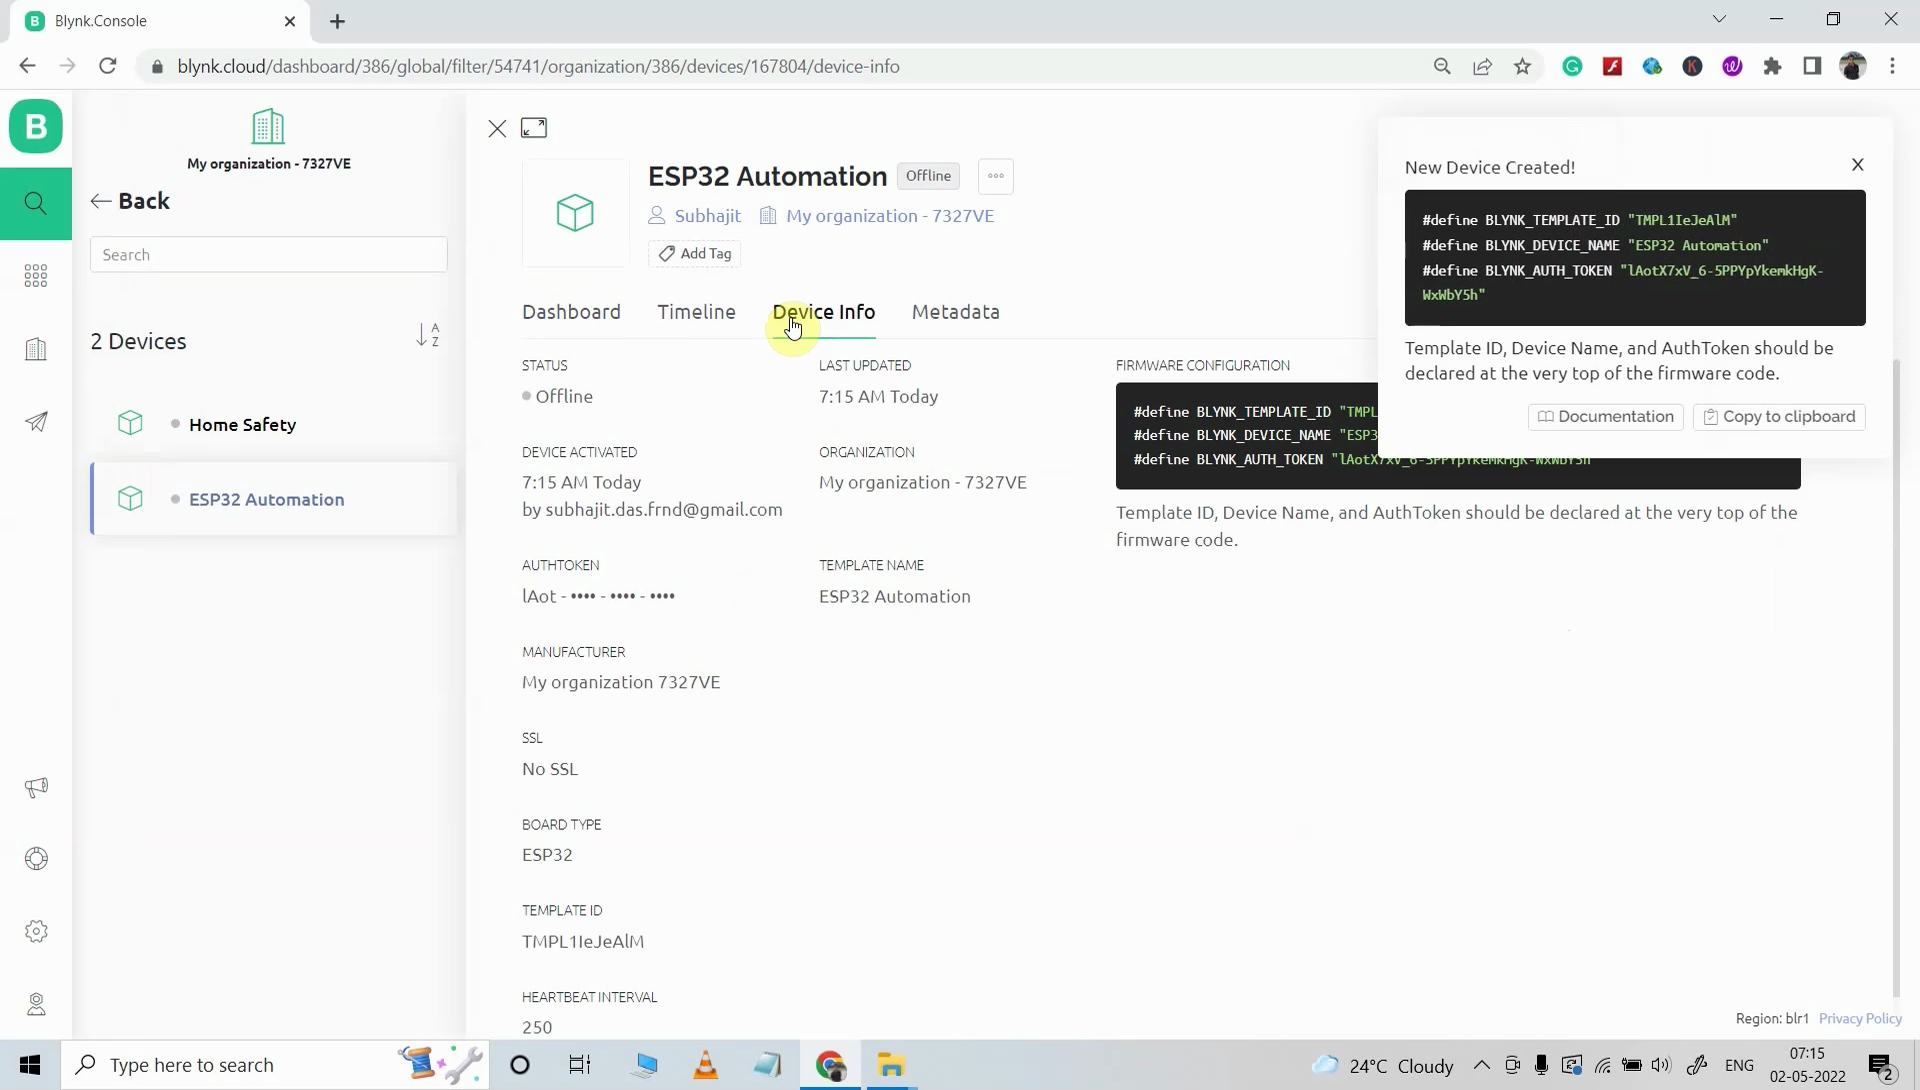Click inside the device Search field
This screenshot has height=1090, width=1920.
(267, 254)
